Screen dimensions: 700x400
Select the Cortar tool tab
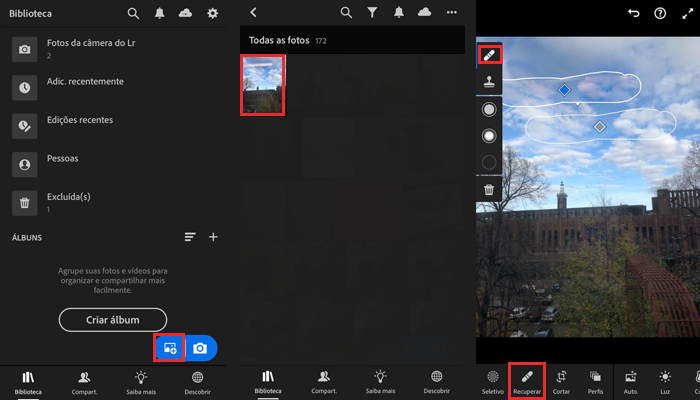[x=561, y=380]
